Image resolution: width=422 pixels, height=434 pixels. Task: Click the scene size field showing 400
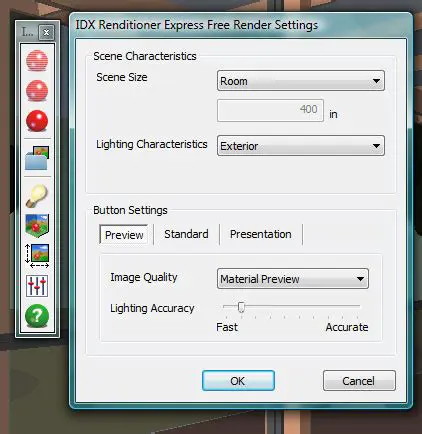click(x=270, y=110)
